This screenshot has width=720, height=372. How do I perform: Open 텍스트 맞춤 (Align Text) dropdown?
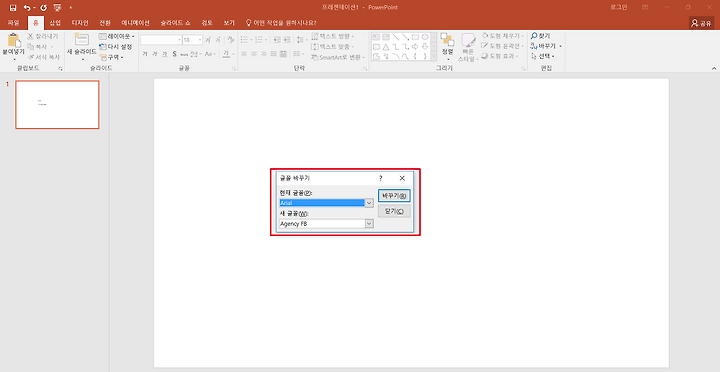pos(333,47)
